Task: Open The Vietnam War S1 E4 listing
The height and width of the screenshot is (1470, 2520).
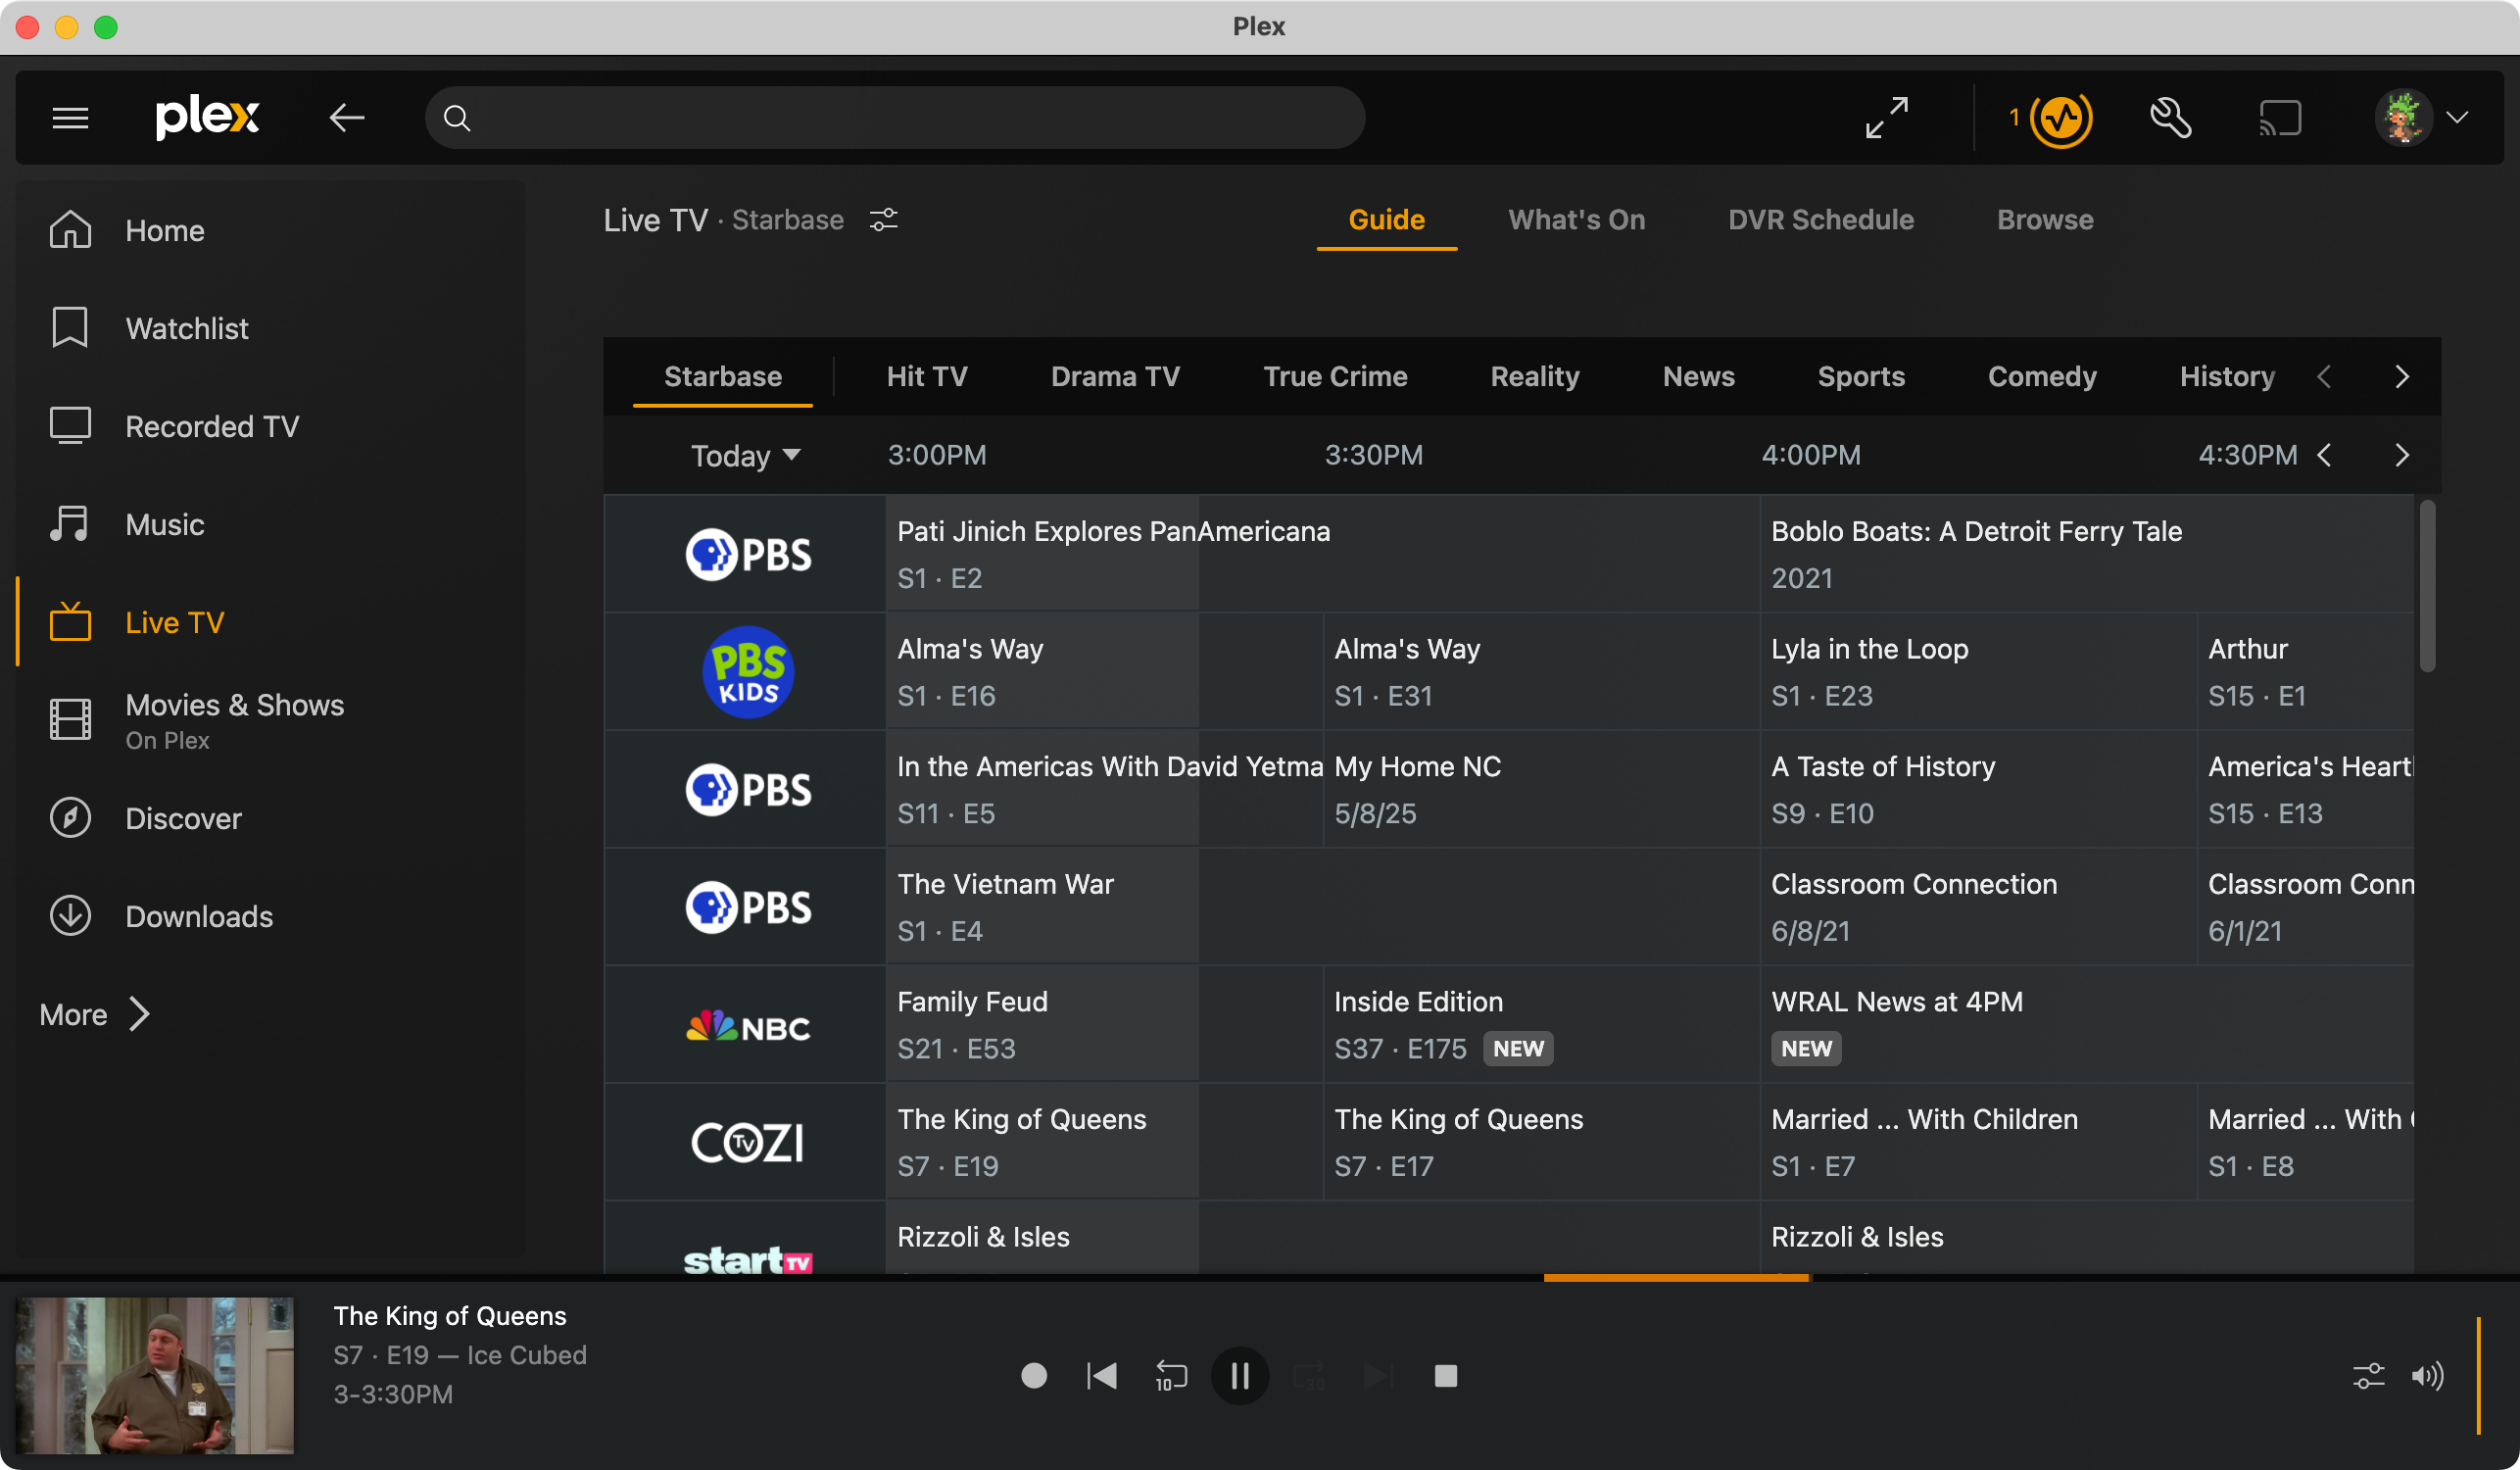Action: (x=1322, y=907)
